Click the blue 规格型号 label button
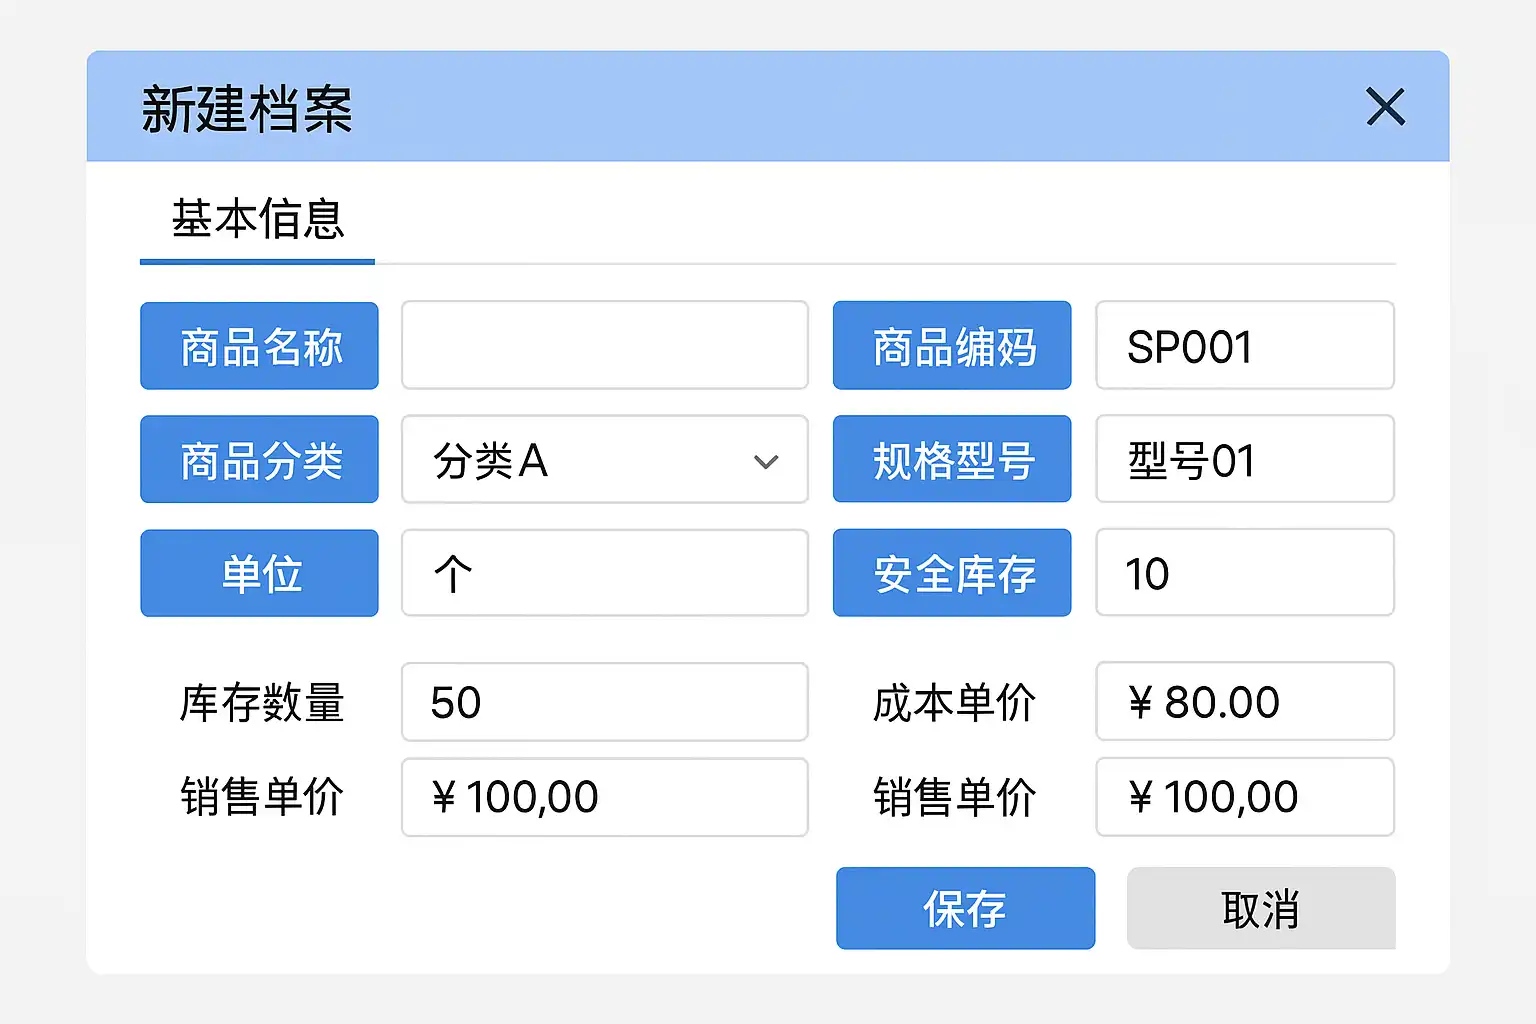This screenshot has height=1024, width=1536. pos(952,460)
